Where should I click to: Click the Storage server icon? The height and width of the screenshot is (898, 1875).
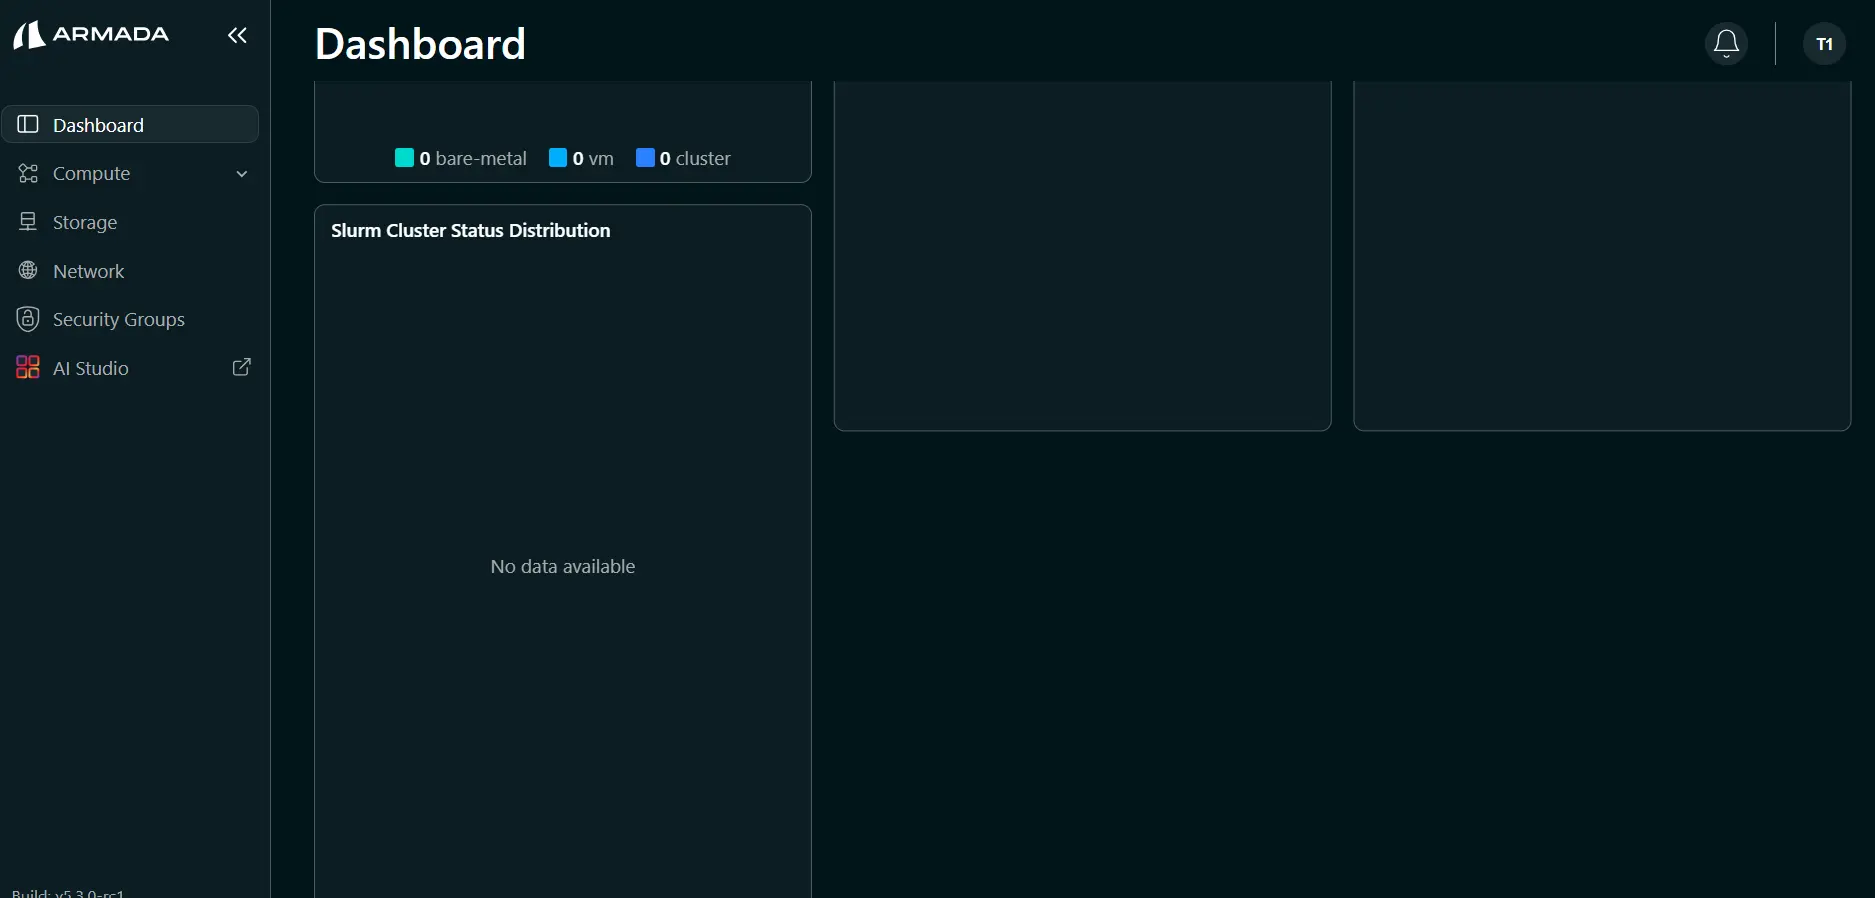pyautogui.click(x=28, y=222)
